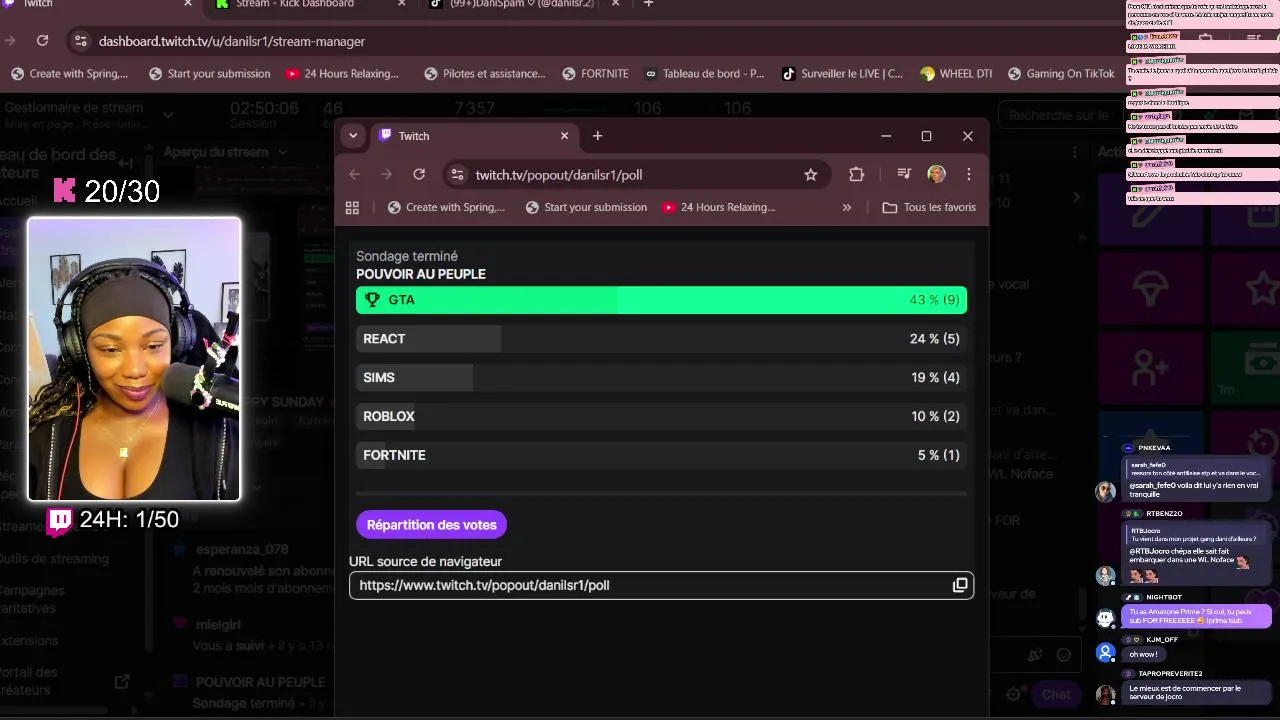Open Portail des créateurs external link icon
The width and height of the screenshot is (1280, 720).
pyautogui.click(x=122, y=681)
